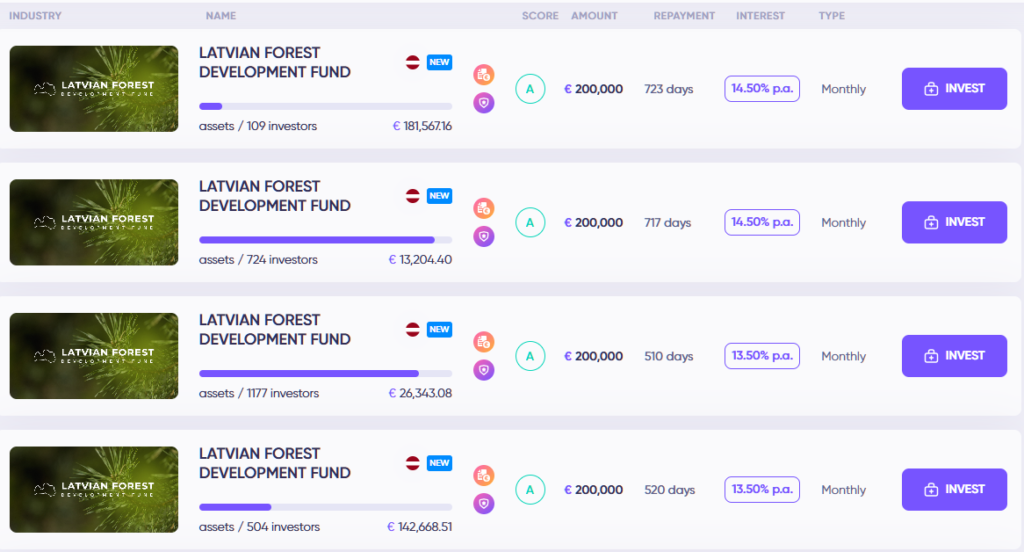Click purple shield icon in 724 investors row
The width and height of the screenshot is (1024, 552).
click(484, 236)
